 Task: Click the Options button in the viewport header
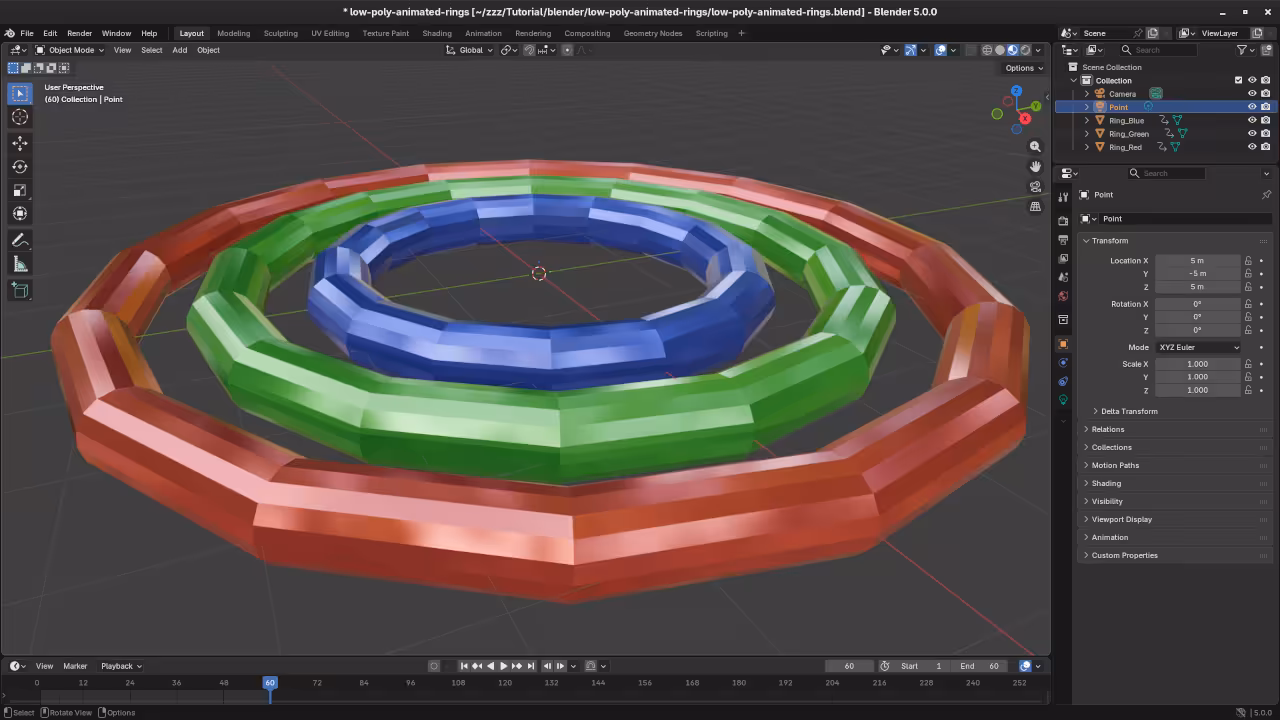click(x=1021, y=67)
